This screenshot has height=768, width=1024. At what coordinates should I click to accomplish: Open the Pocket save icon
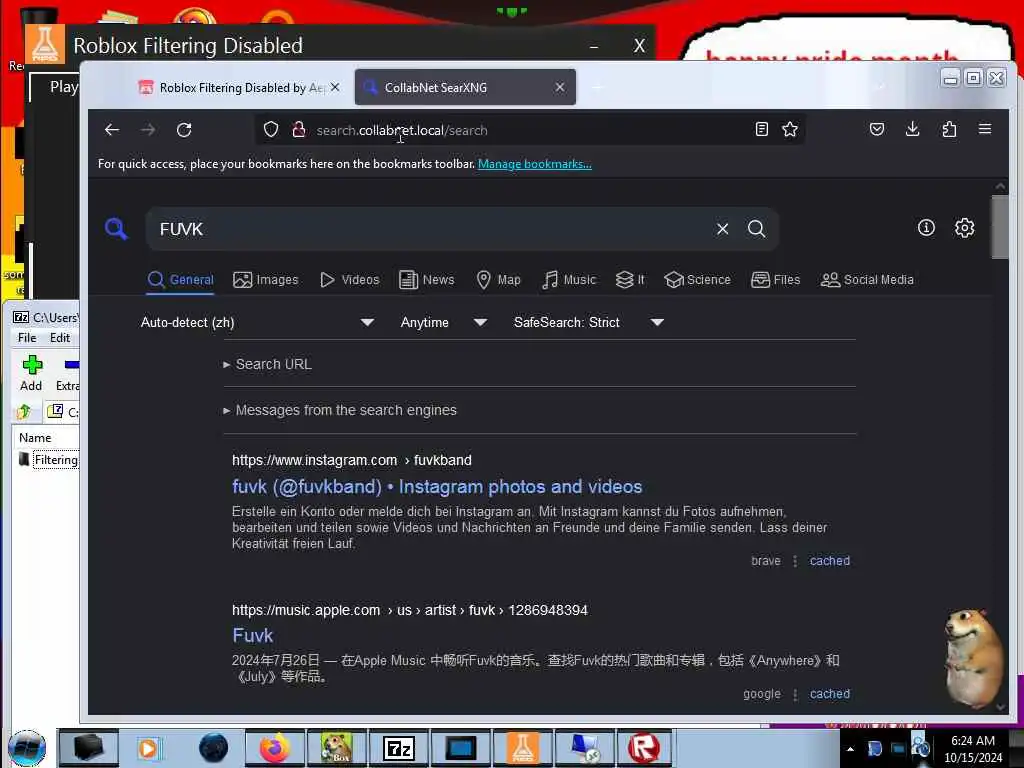click(x=877, y=129)
